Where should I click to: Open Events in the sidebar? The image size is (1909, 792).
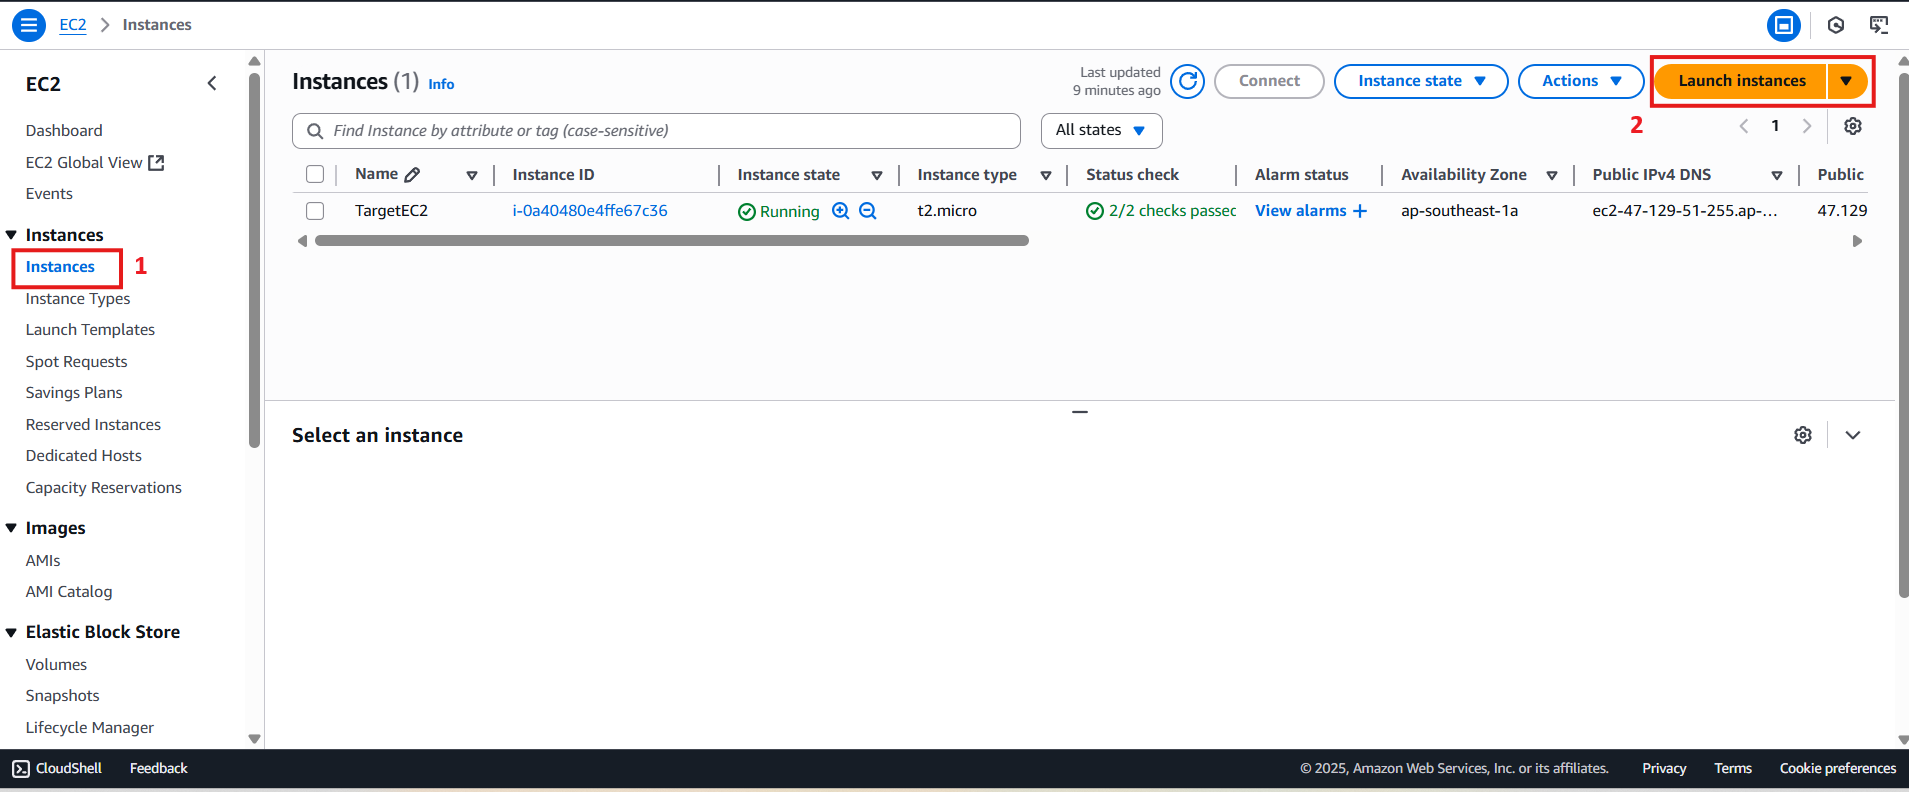49,194
